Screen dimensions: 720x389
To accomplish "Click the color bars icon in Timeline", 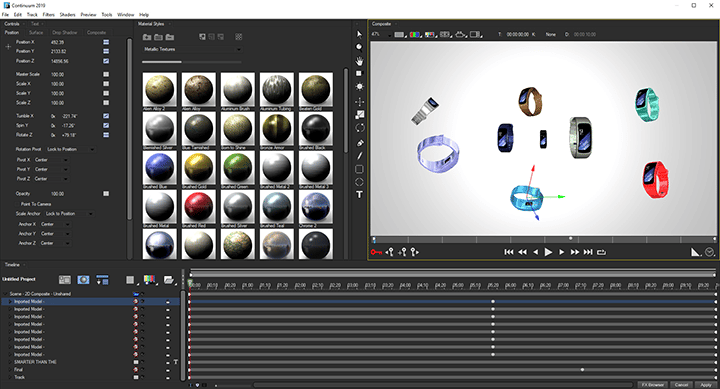I will [149, 279].
